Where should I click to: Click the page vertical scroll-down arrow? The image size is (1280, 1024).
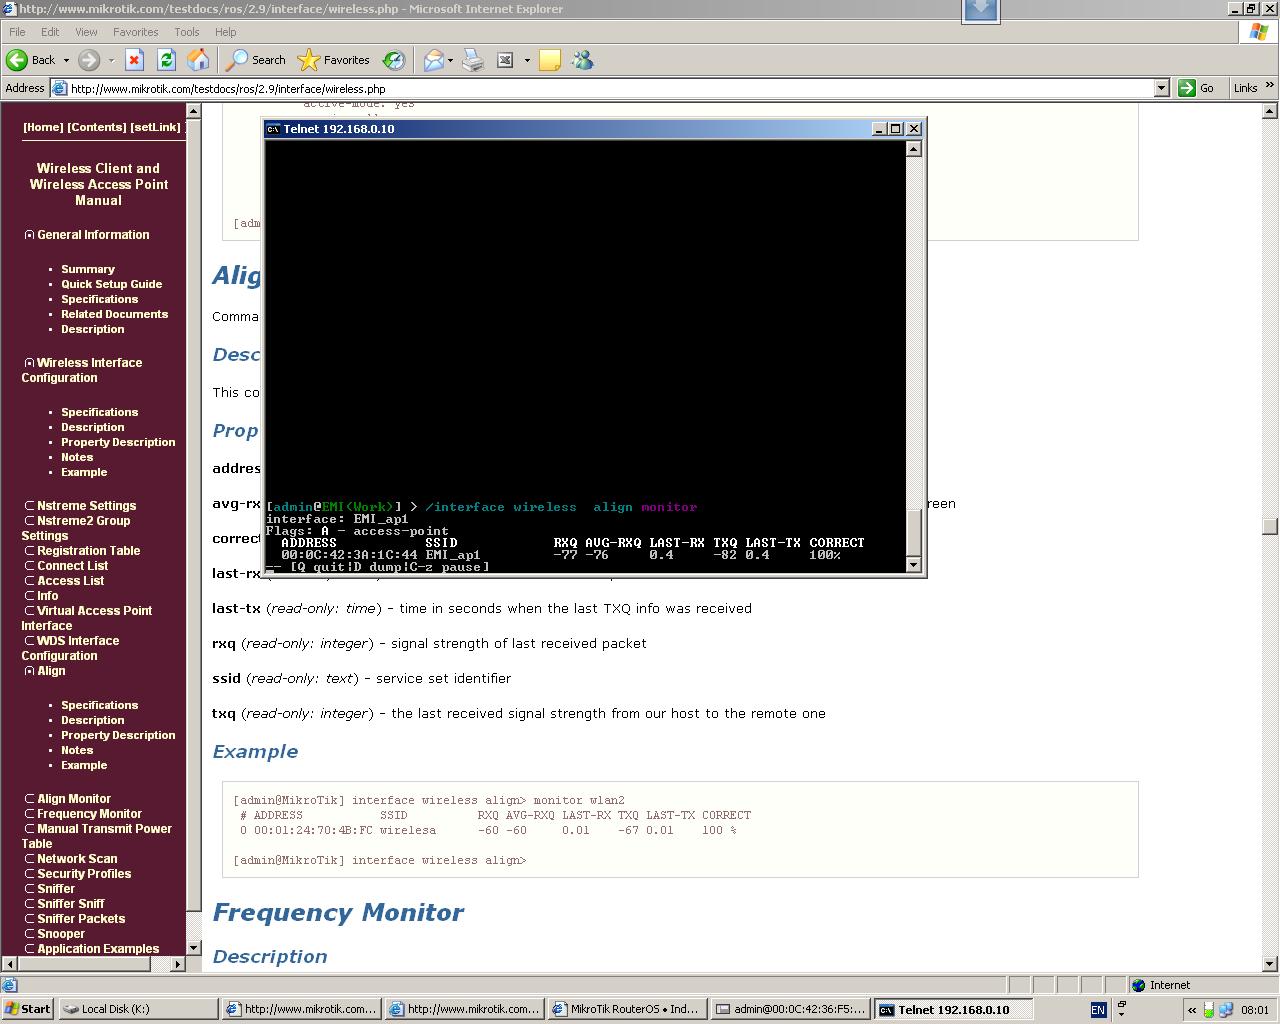point(1270,964)
